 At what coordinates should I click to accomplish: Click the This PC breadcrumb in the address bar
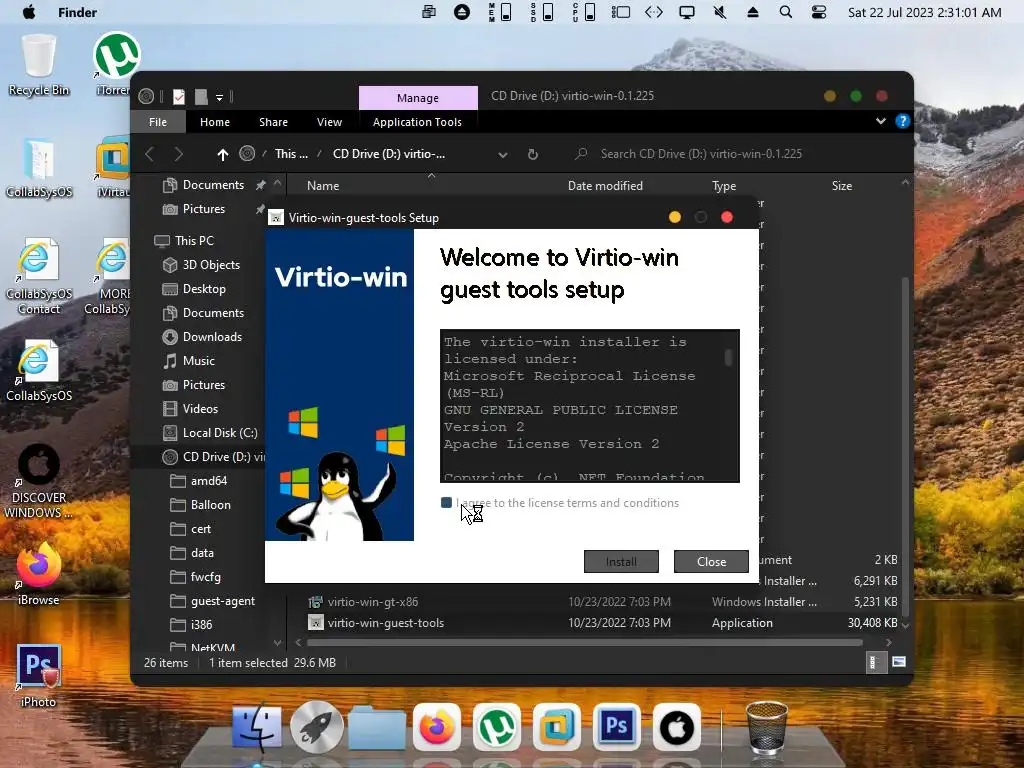[291, 154]
